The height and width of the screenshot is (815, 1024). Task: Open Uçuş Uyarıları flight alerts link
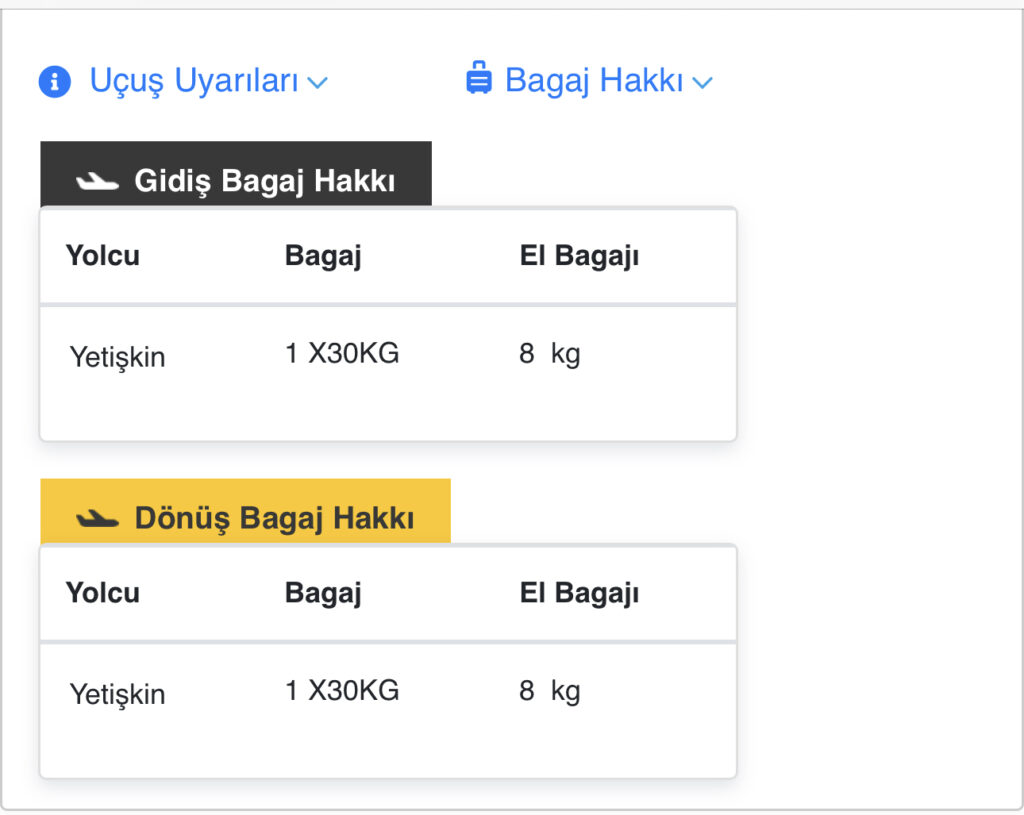click(194, 80)
